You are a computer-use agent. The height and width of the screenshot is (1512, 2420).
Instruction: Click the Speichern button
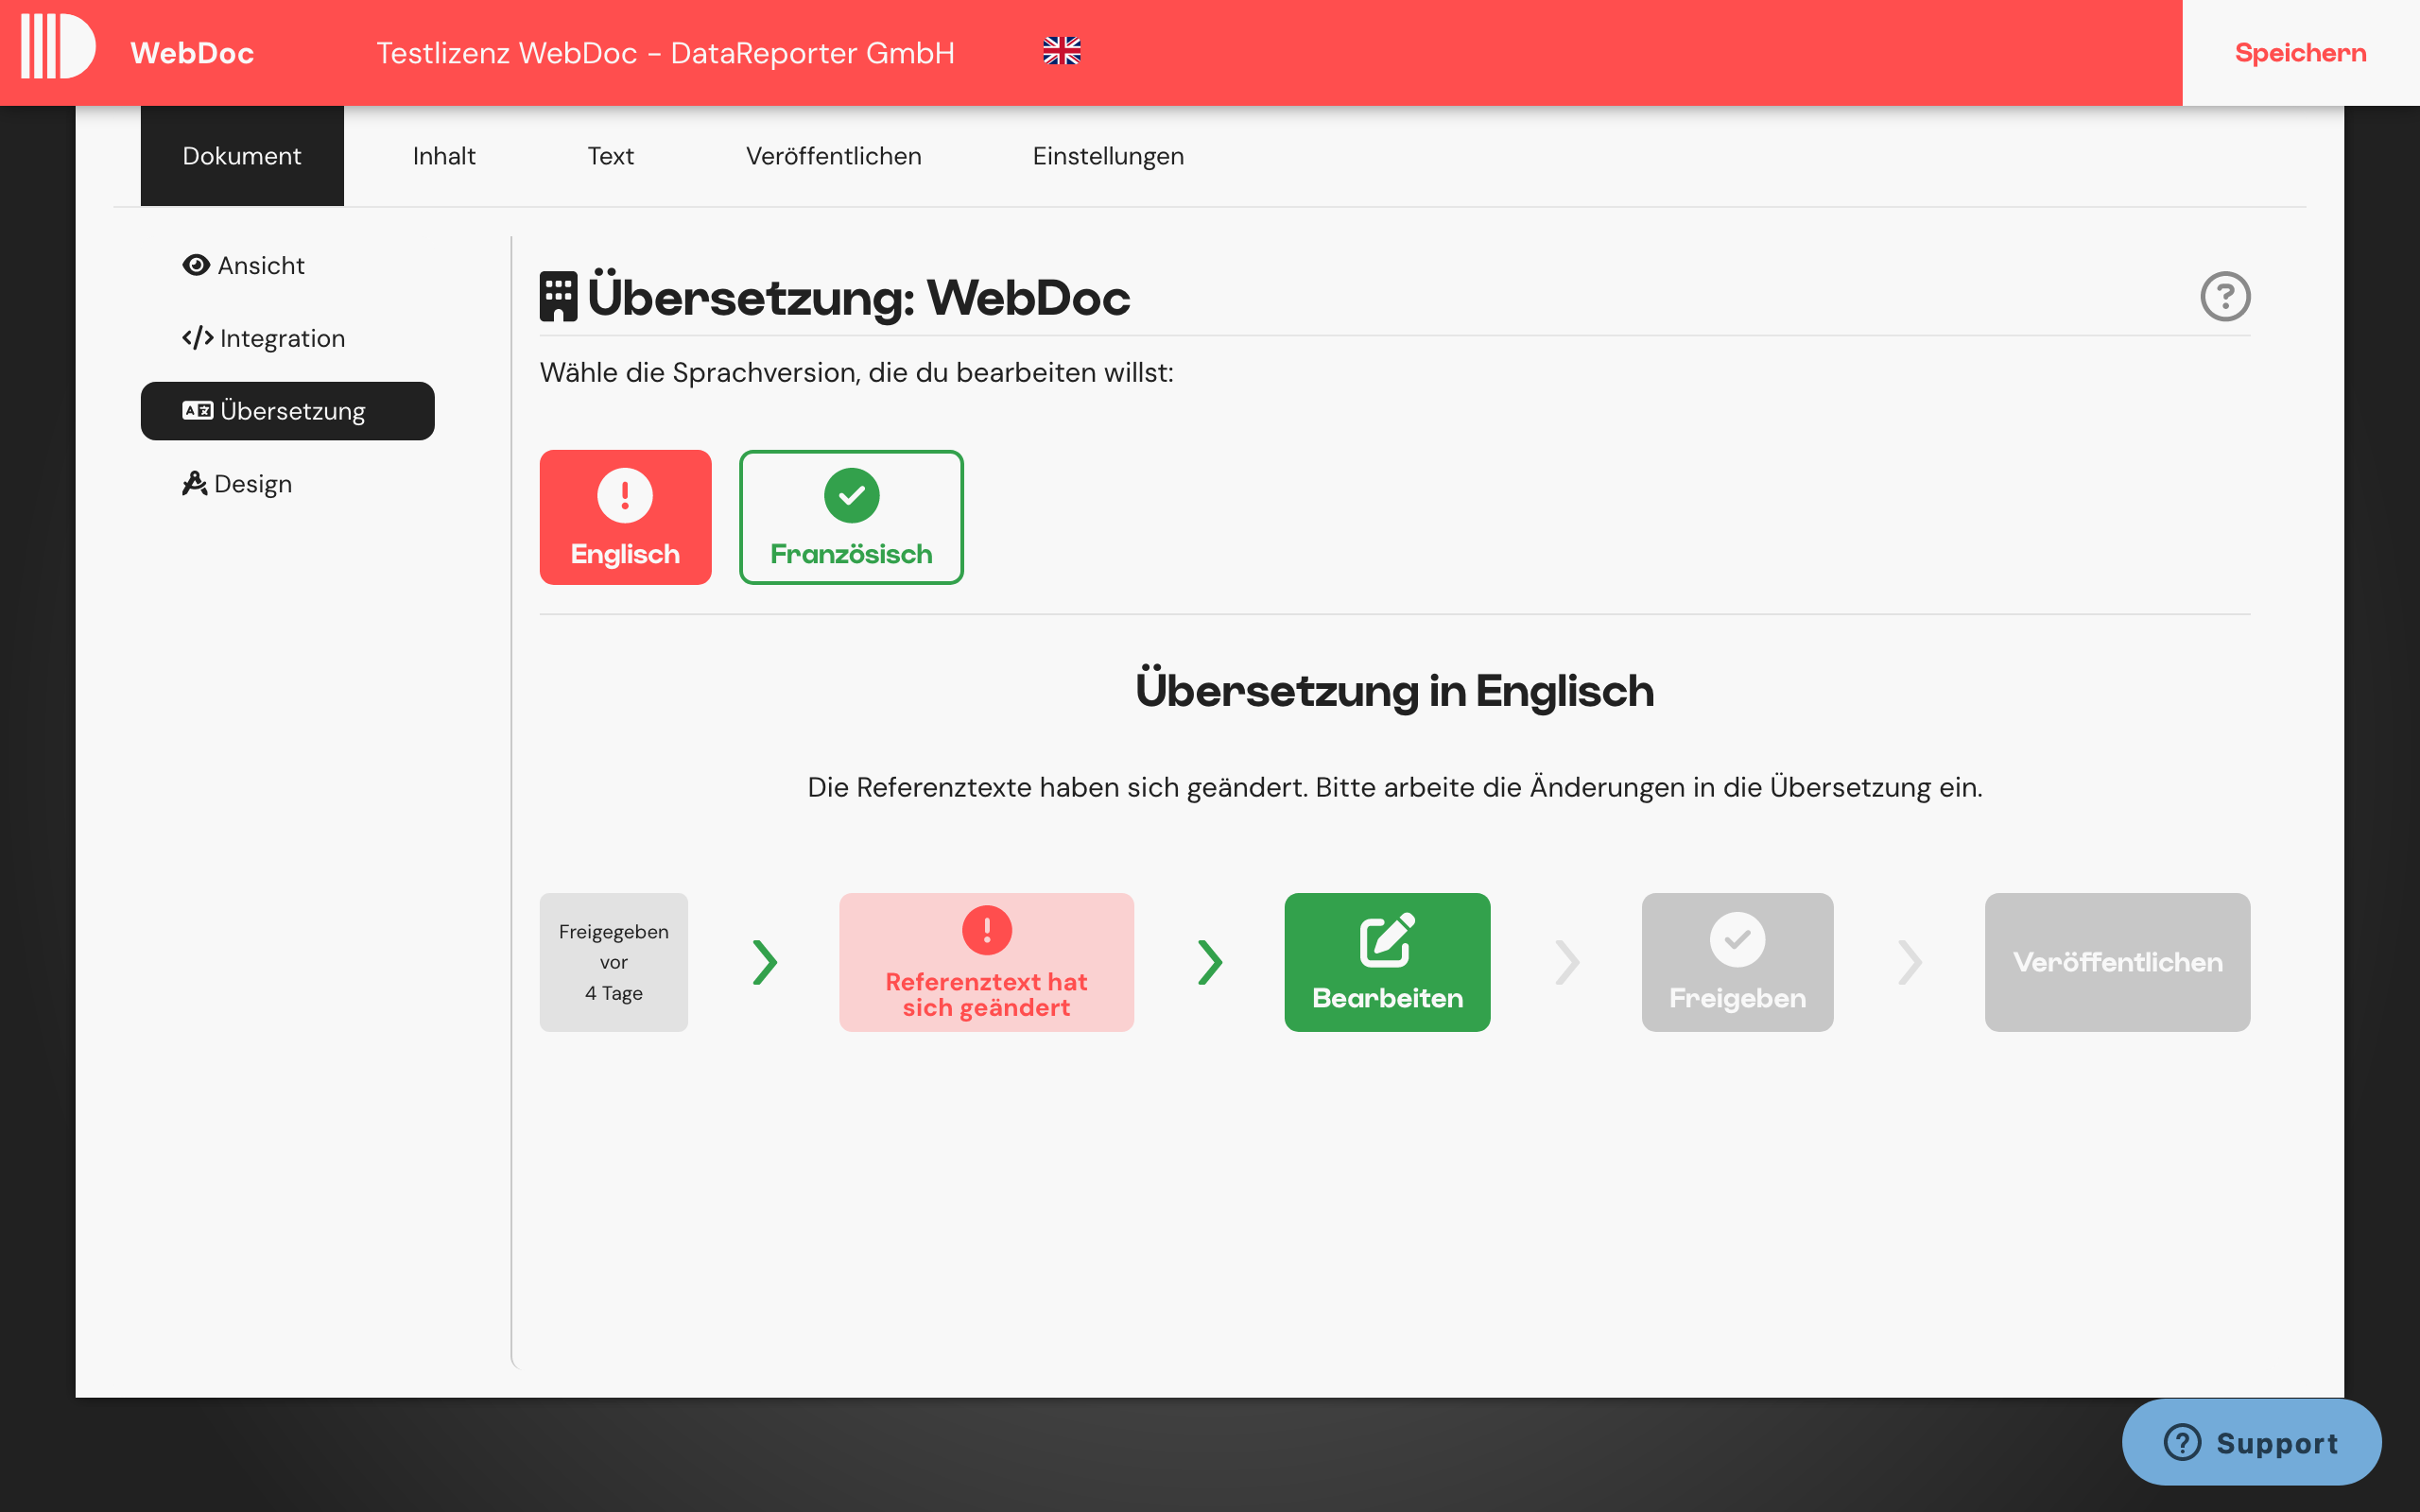click(2300, 52)
